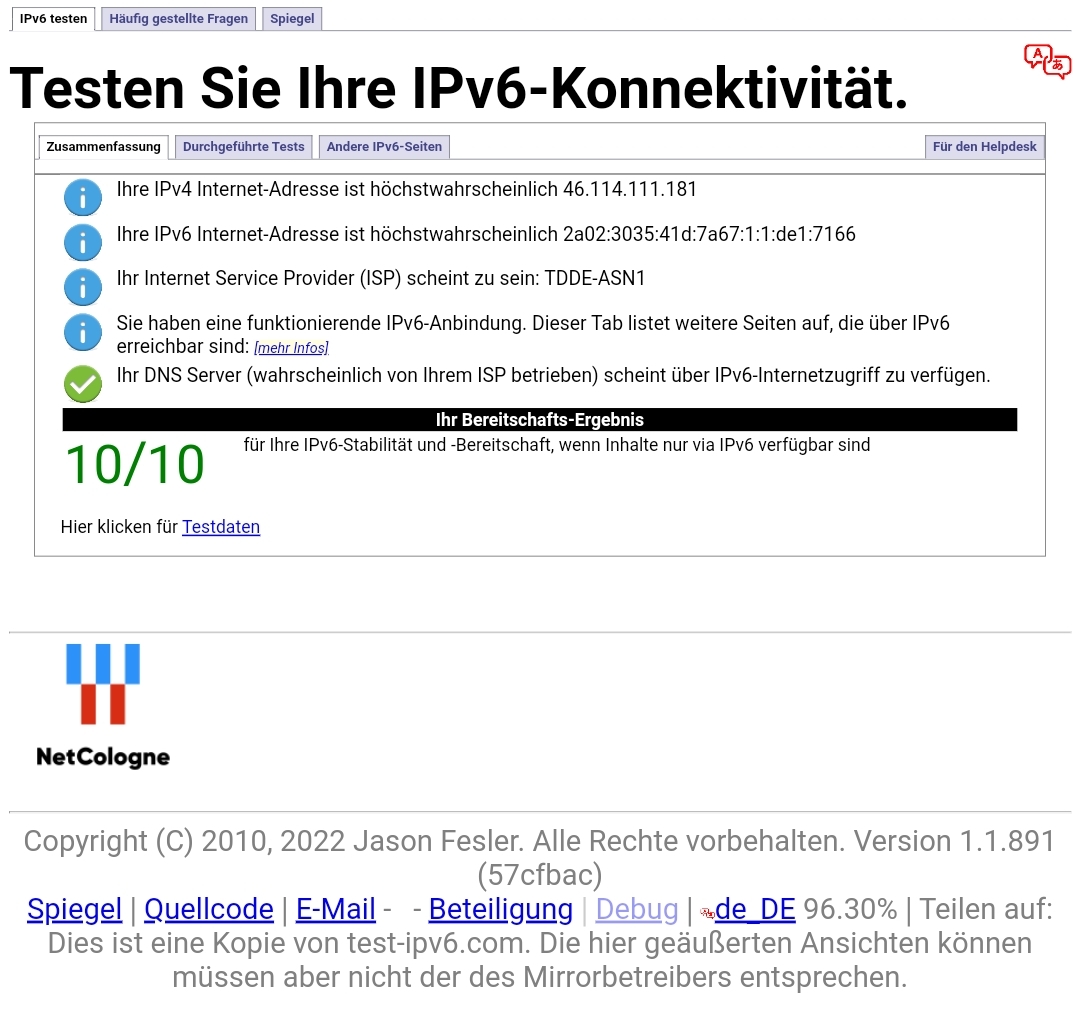Open the Häufig gestellte Fragen tab

pos(178,18)
